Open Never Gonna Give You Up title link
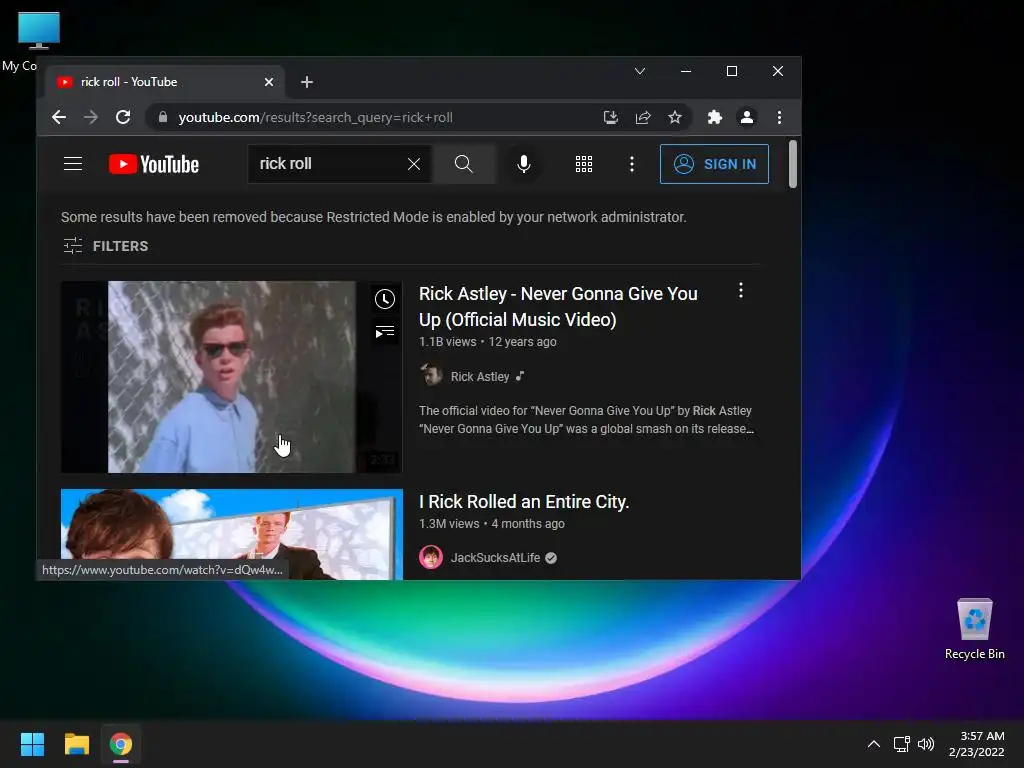1024x768 pixels. 558,306
